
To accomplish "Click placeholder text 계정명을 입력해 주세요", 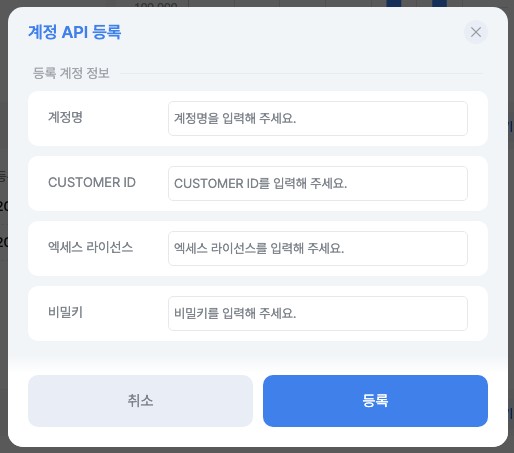I will [235, 118].
